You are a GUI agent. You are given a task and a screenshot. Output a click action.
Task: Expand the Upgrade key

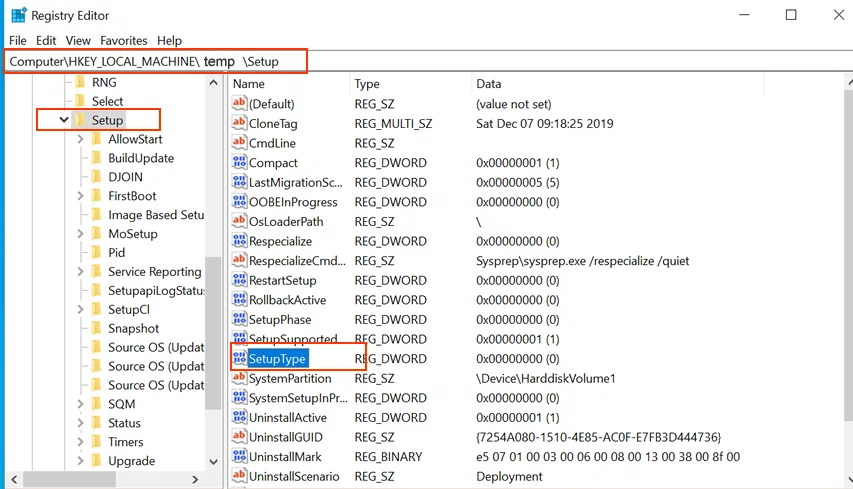point(81,461)
